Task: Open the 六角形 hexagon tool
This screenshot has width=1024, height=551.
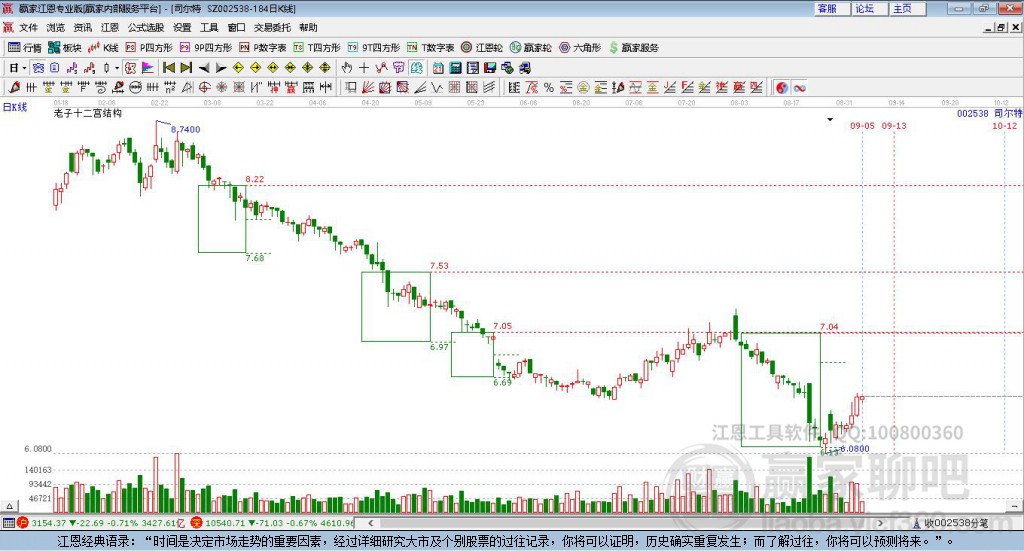Action: (580, 48)
